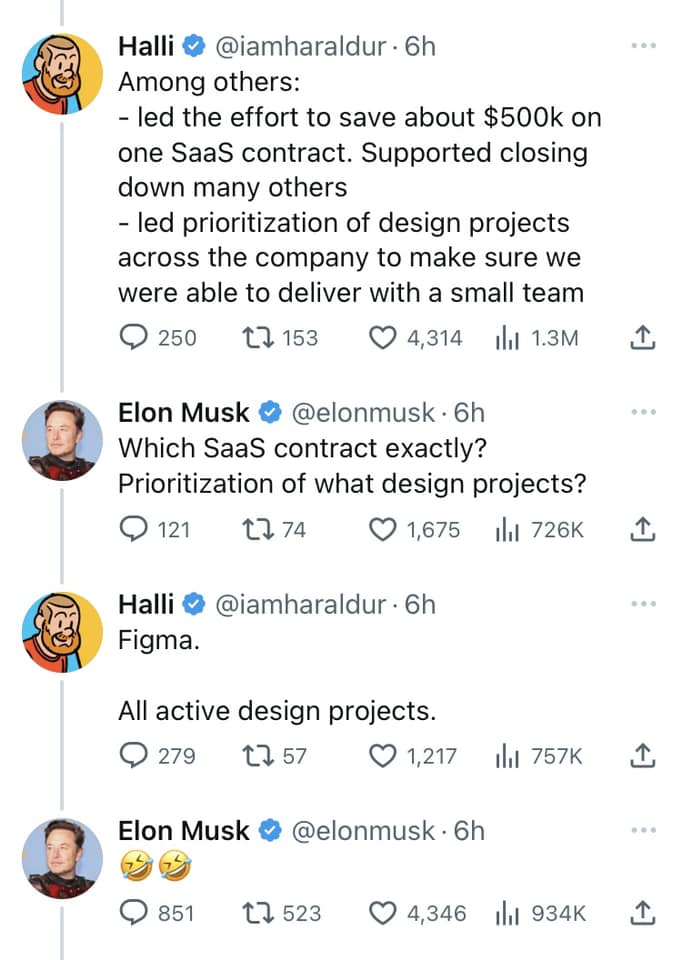View analytics showing 934K views
This screenshot has width=682, height=960.
541,913
